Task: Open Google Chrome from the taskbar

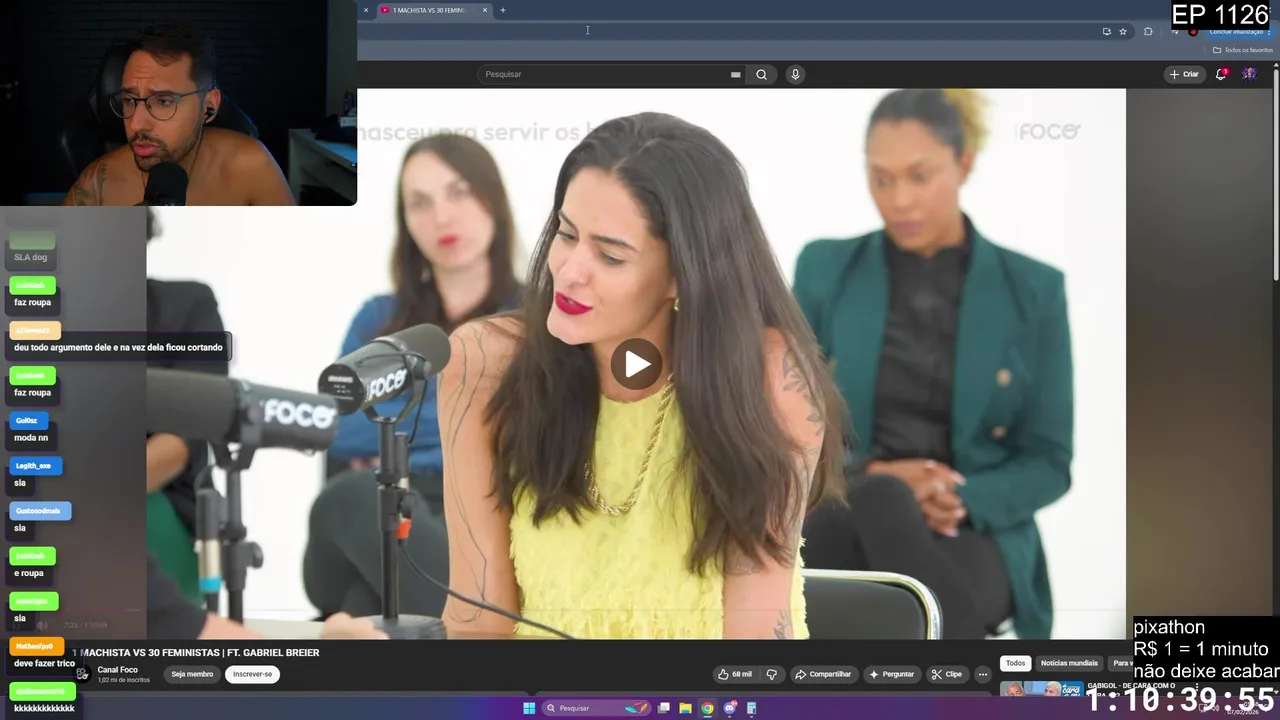Action: [x=707, y=708]
